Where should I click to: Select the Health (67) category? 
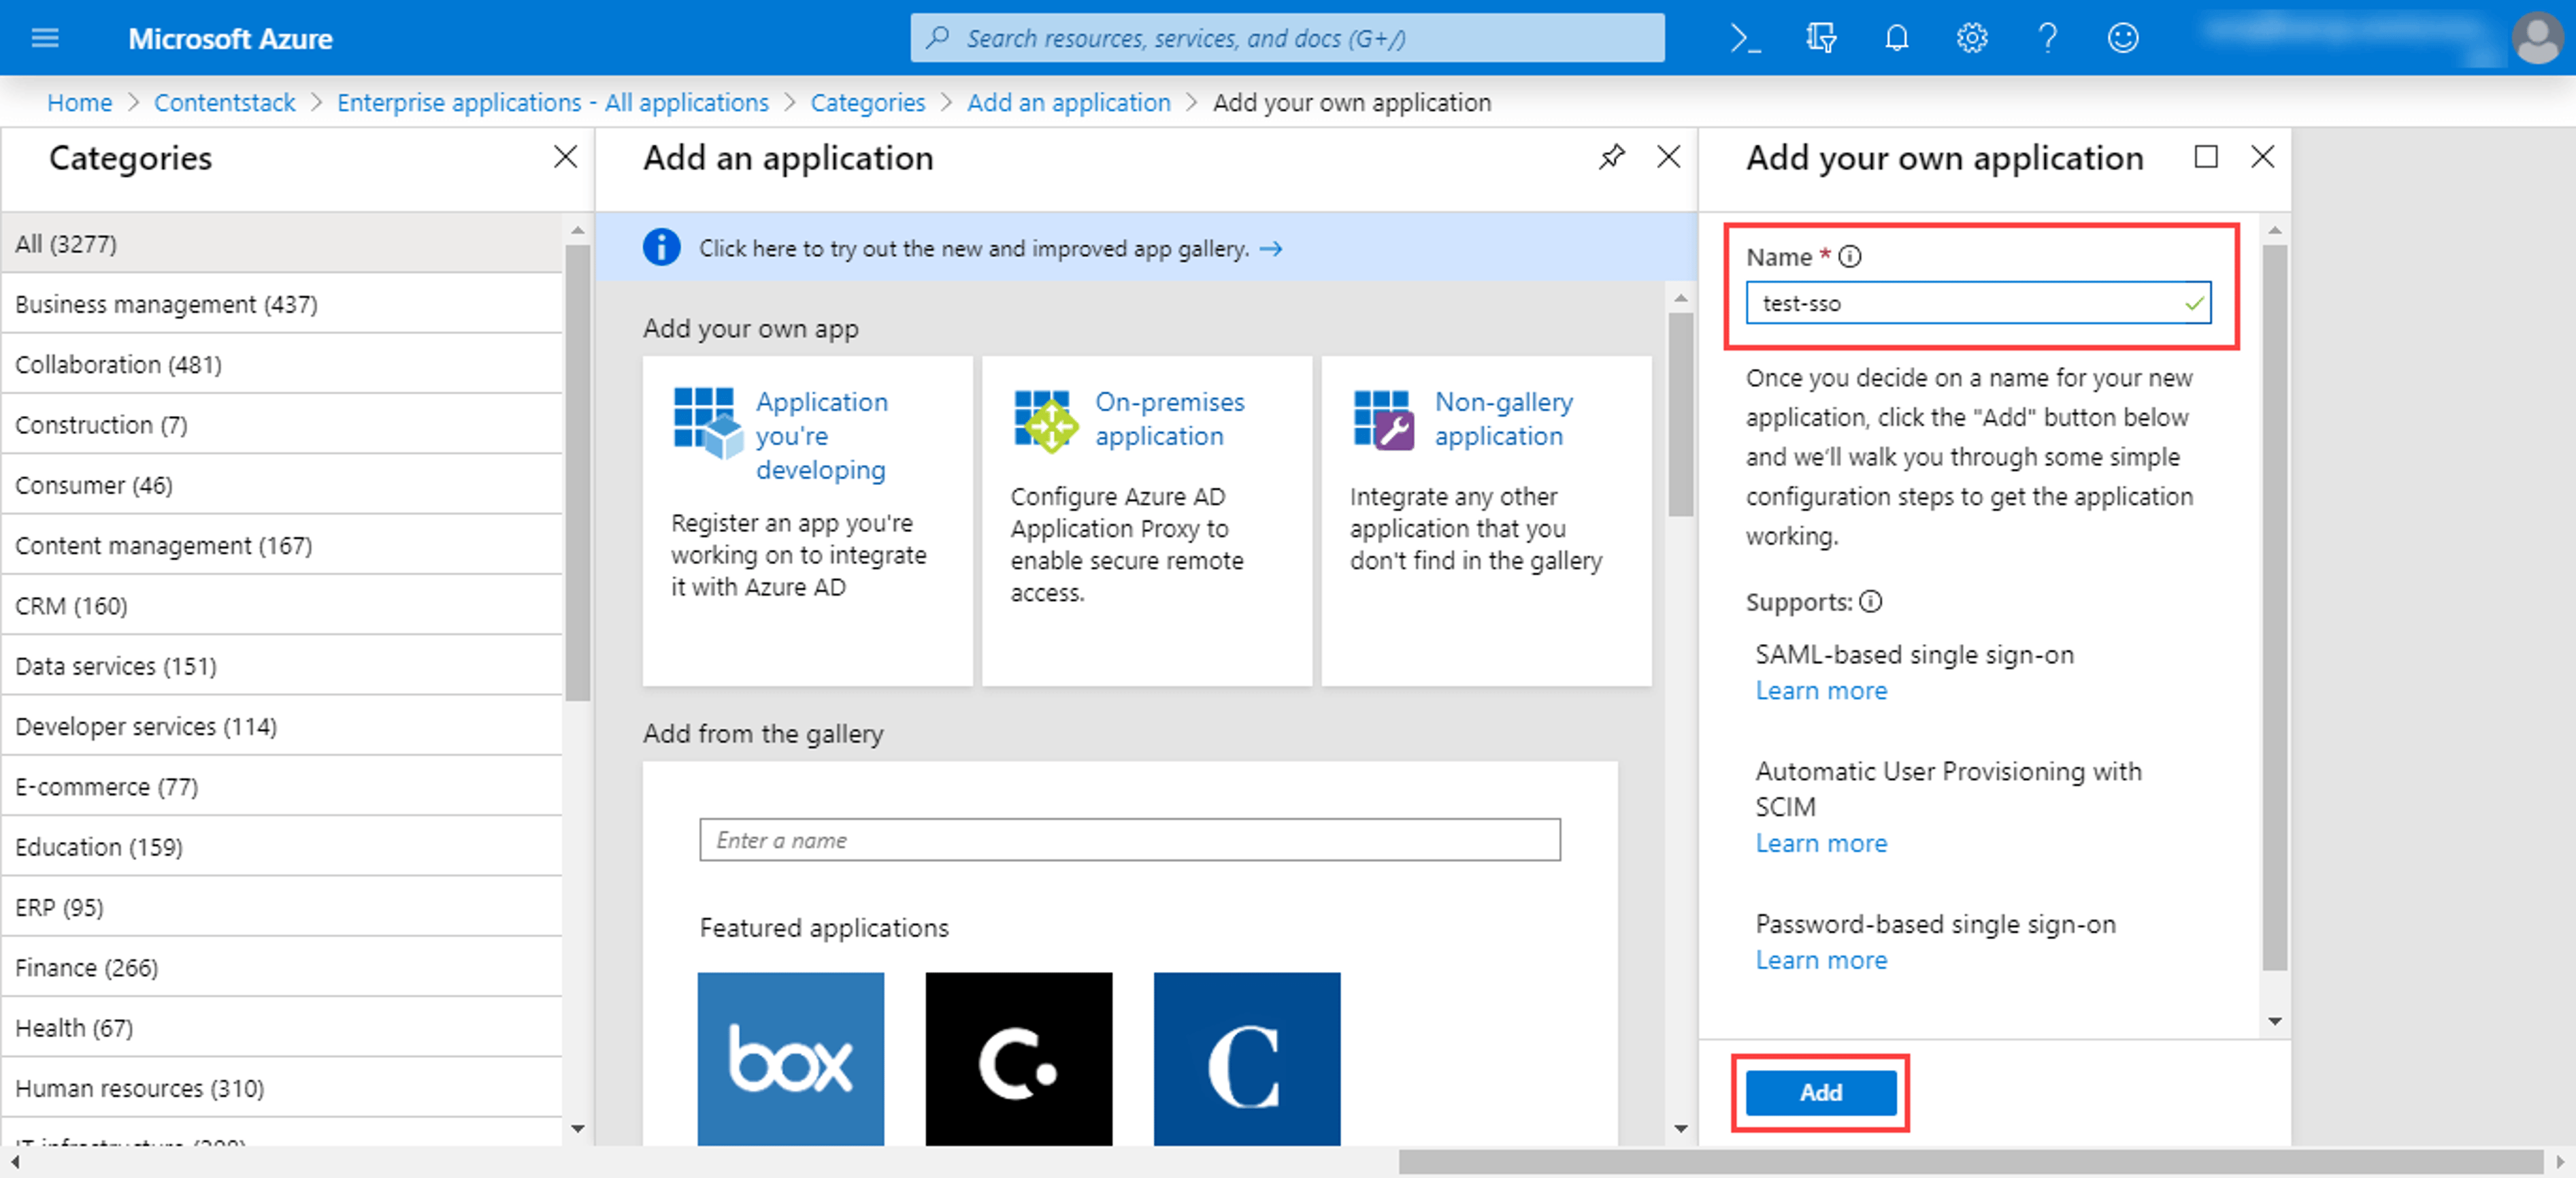tap(282, 1028)
